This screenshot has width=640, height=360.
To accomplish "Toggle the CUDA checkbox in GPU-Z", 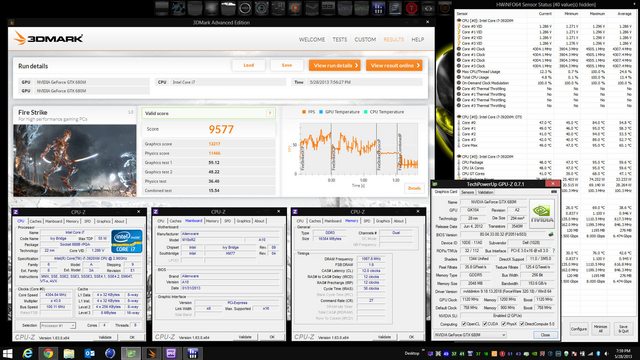I will 485,324.
